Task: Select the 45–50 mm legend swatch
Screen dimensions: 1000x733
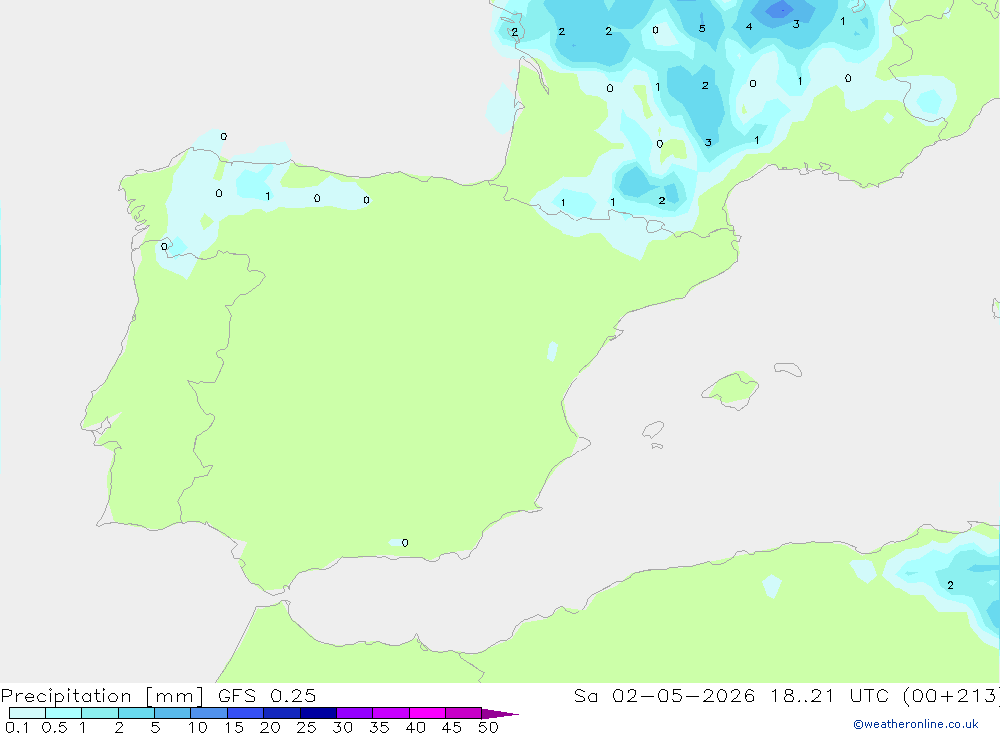Action: coord(463,713)
